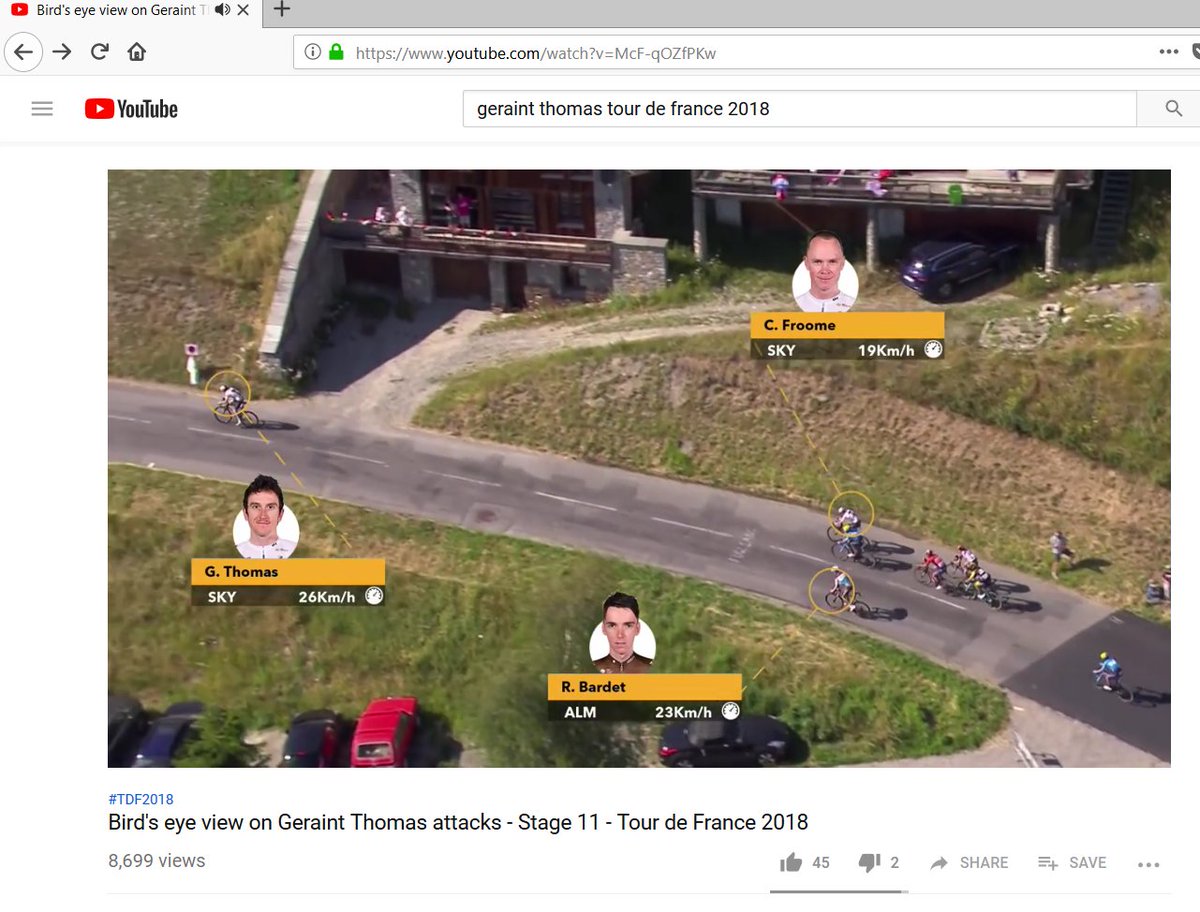1200x912 pixels.
Task: Click the 8,699 views count
Action: click(157, 861)
